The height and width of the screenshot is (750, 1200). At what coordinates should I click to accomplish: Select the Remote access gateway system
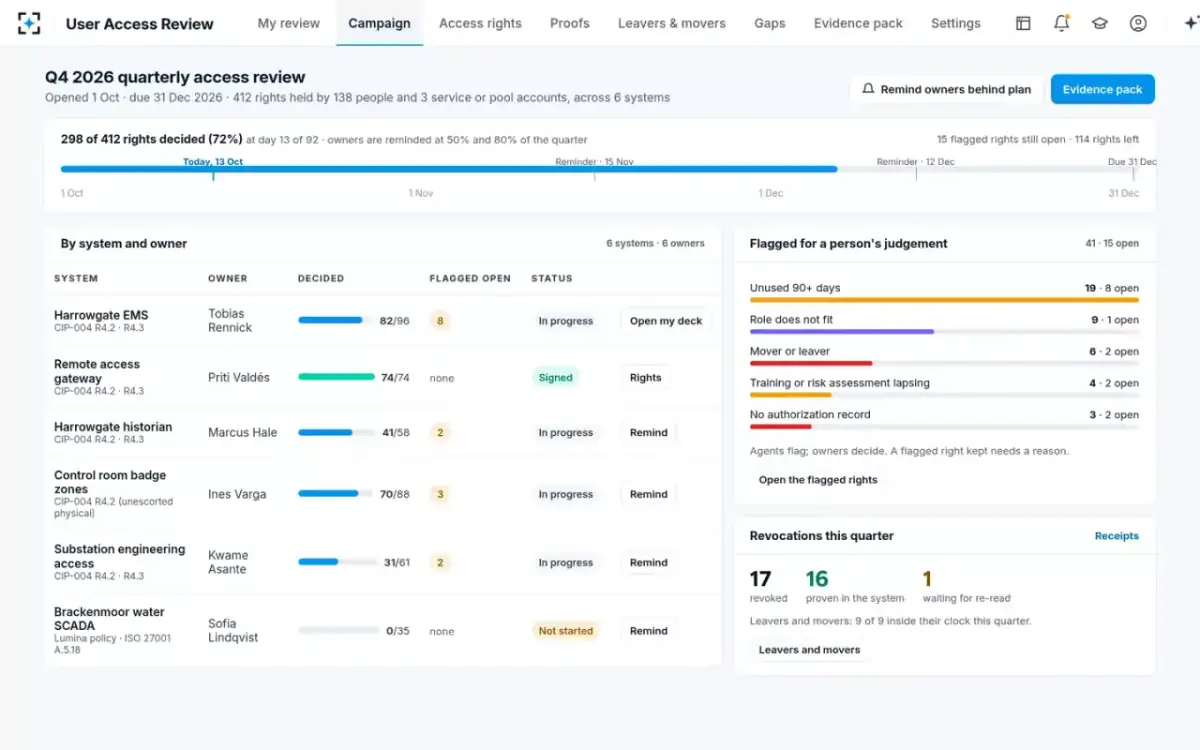97,371
